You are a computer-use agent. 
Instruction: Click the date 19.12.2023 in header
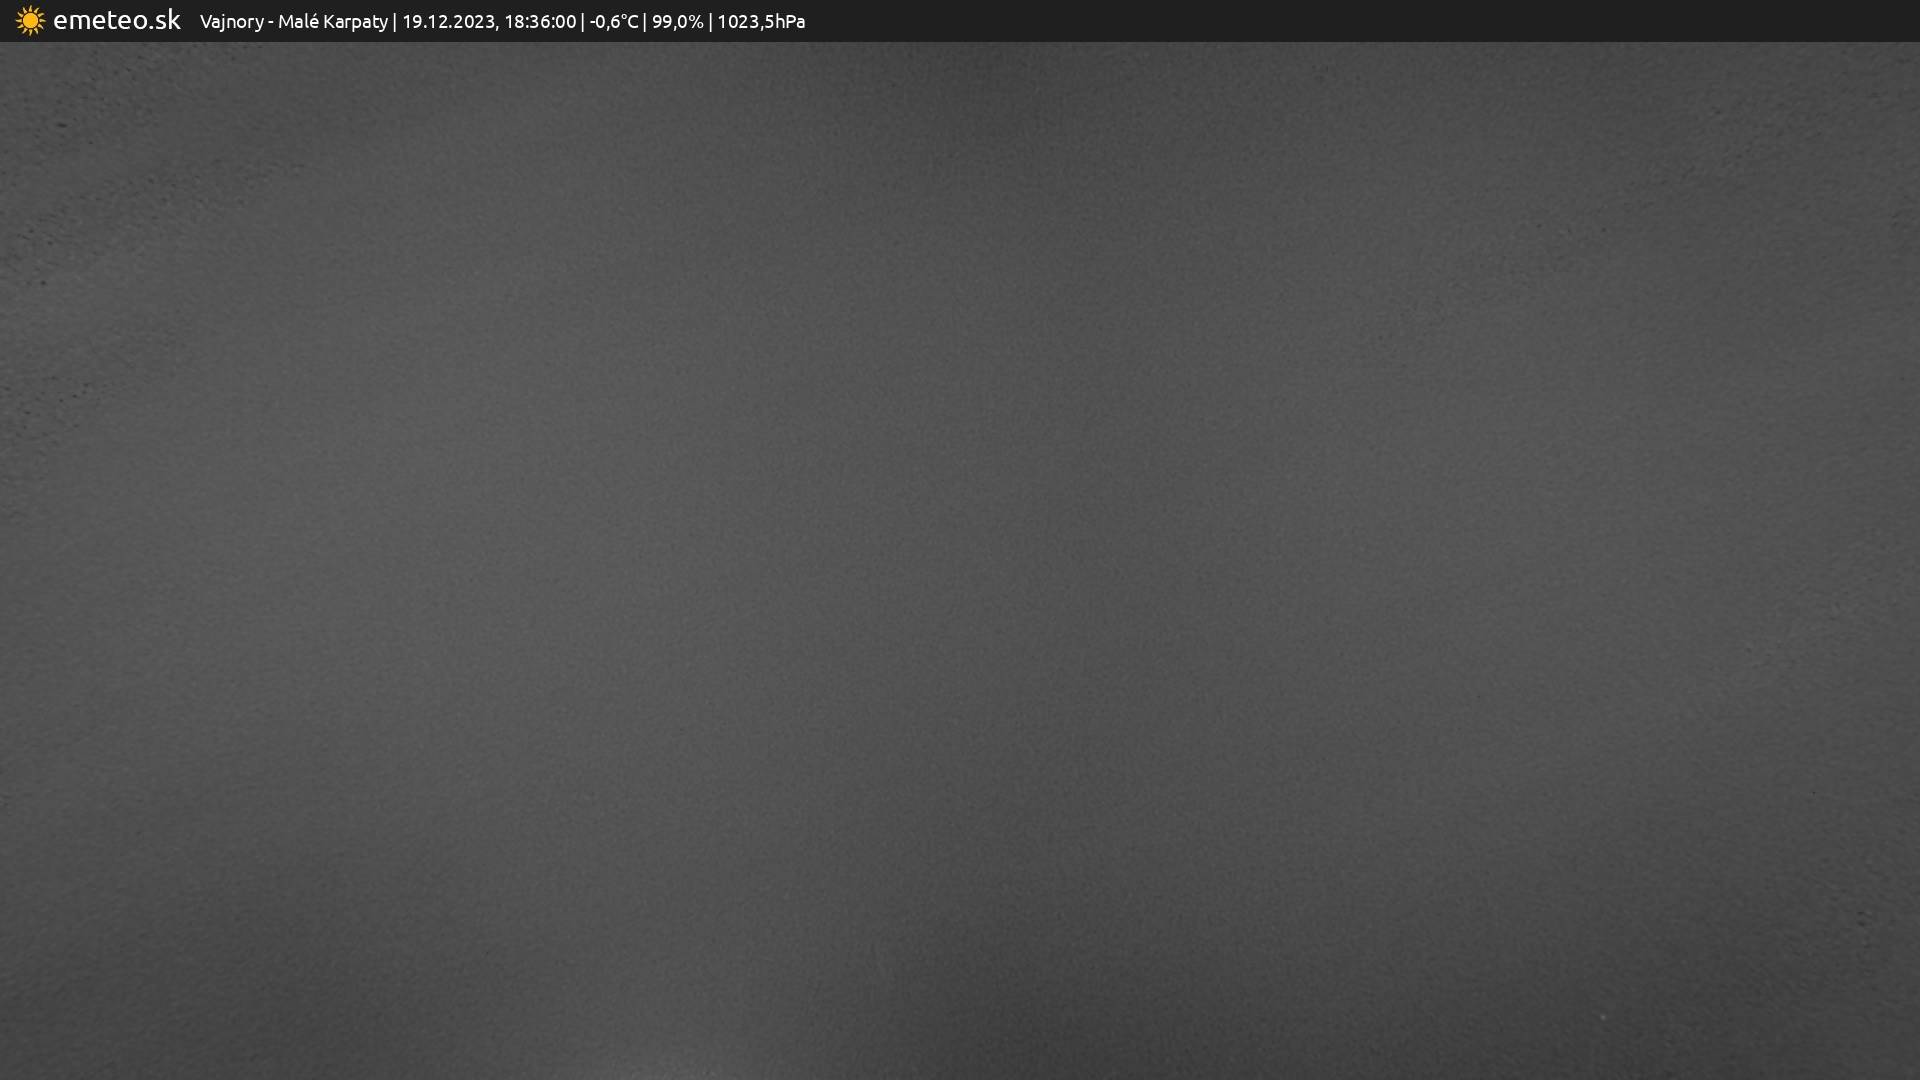447,21
